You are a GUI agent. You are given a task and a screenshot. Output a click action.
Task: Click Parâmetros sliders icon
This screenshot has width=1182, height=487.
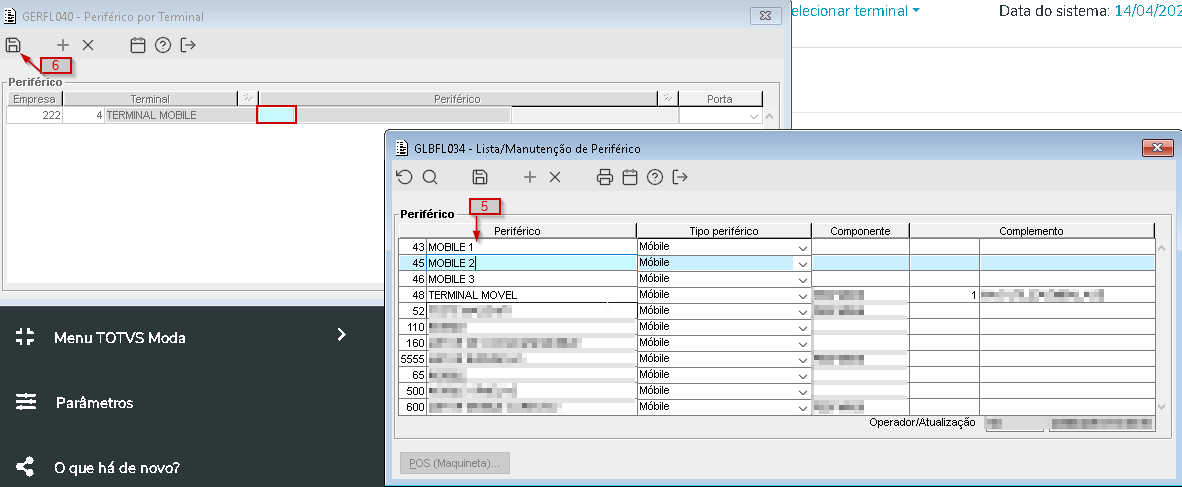click(x=26, y=402)
